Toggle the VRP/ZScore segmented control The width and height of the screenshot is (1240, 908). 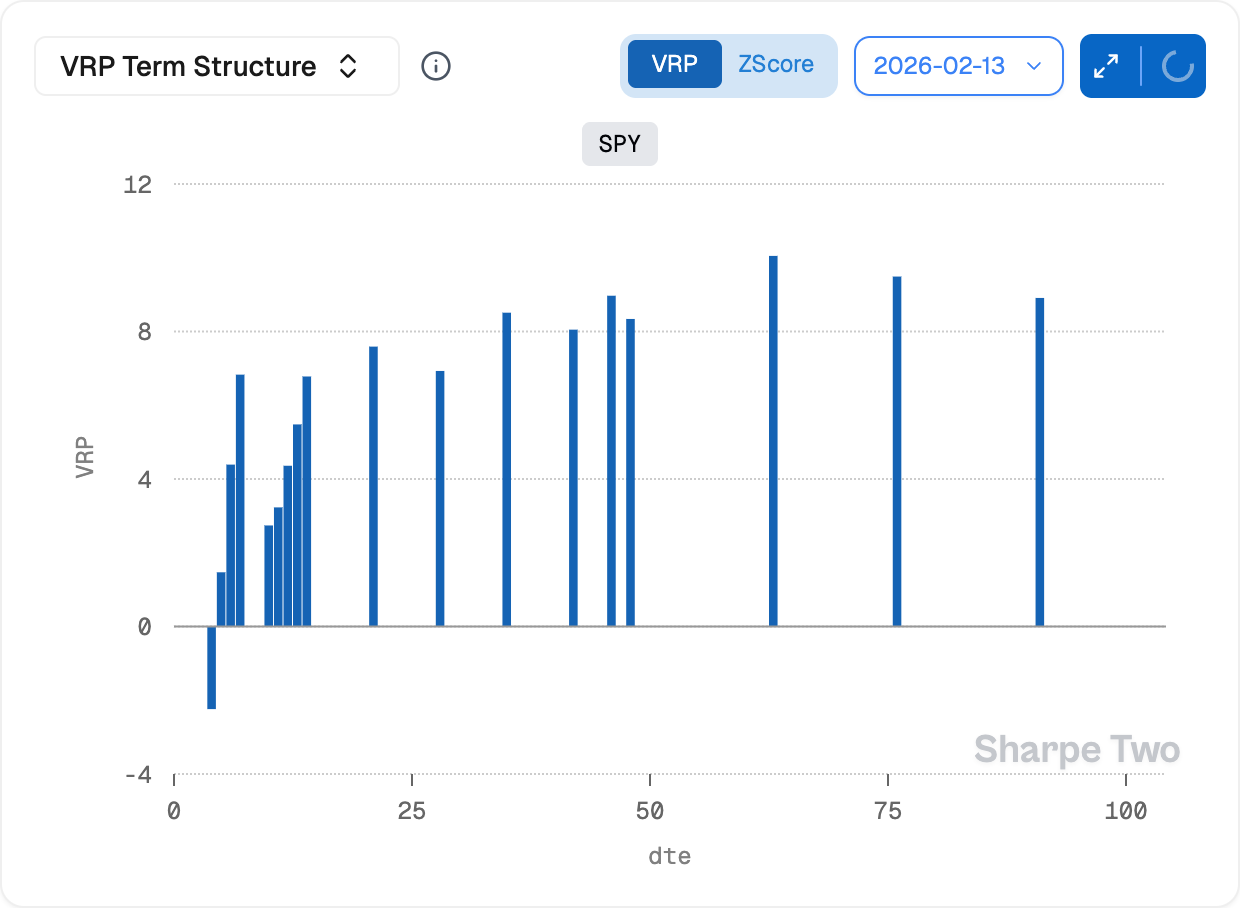click(729, 65)
